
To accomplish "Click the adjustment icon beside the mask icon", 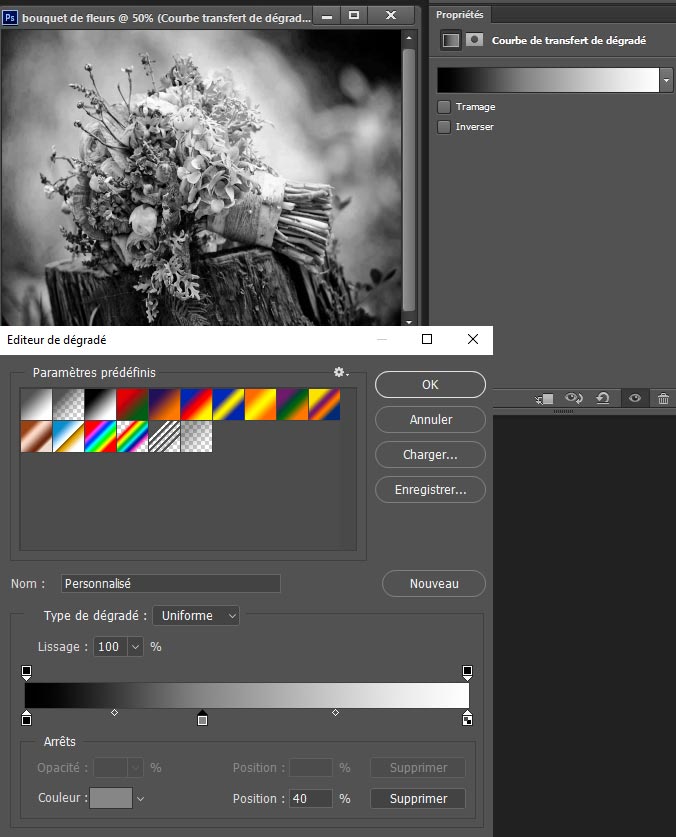I will [451, 40].
